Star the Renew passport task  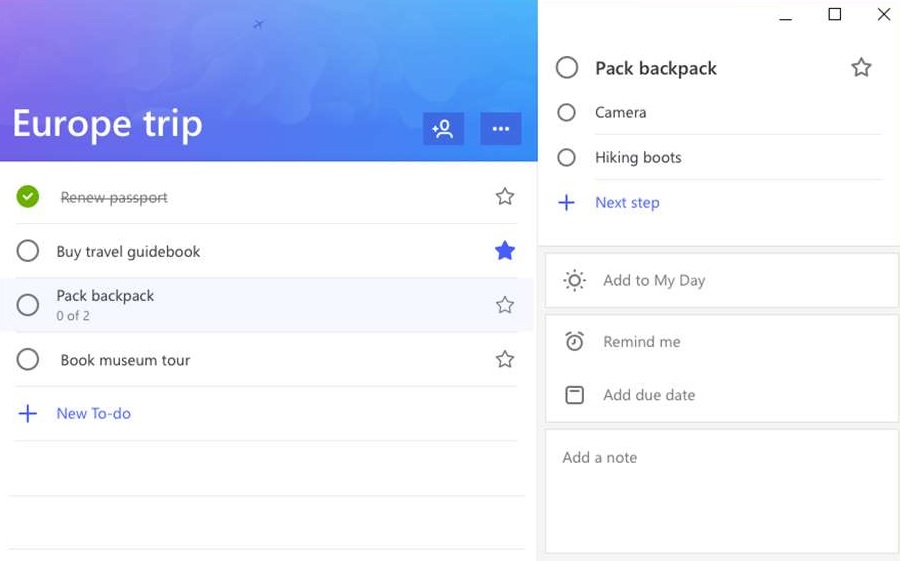505,197
